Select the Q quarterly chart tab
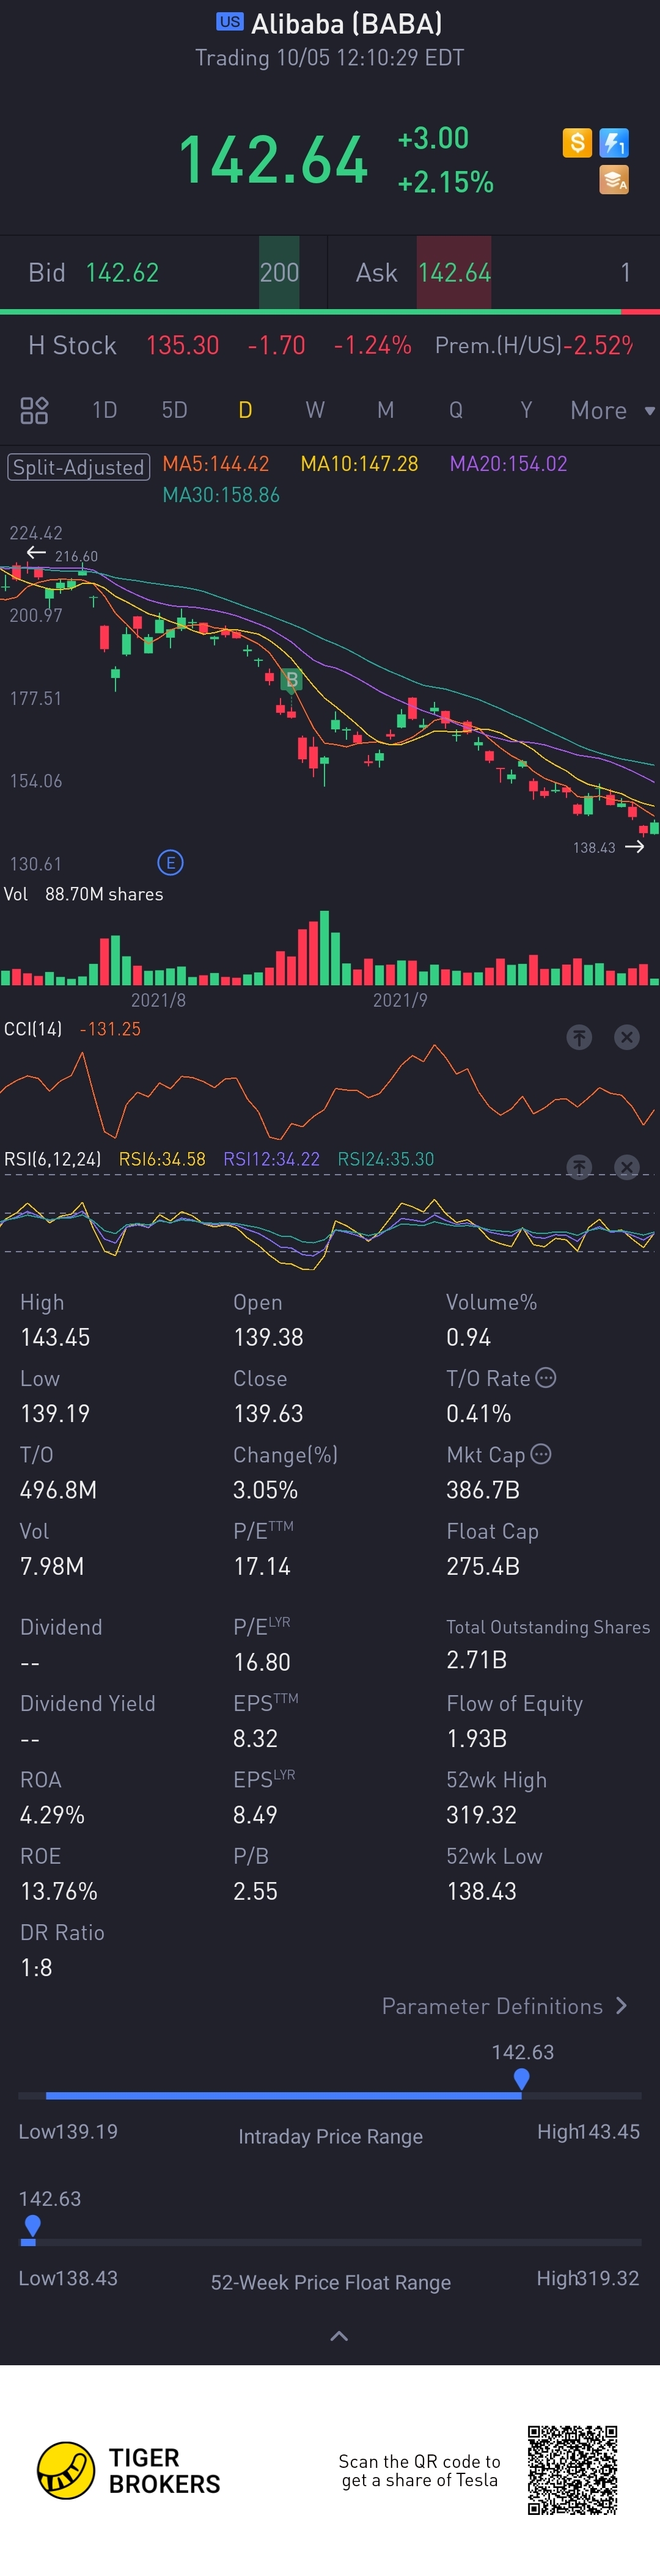This screenshot has height=2576, width=660. point(456,410)
